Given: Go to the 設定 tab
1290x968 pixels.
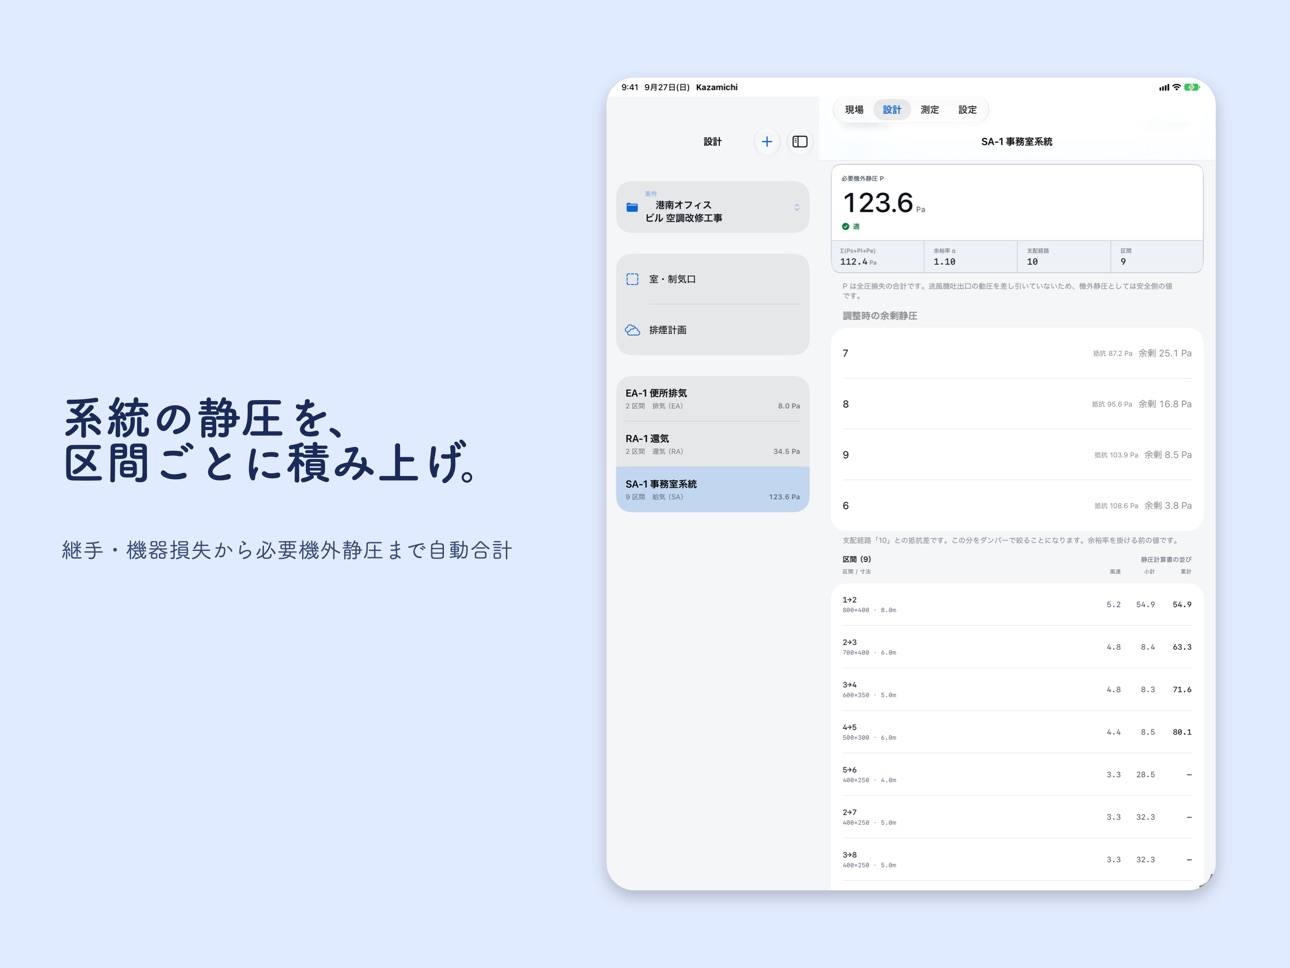Looking at the screenshot, I should coord(968,110).
